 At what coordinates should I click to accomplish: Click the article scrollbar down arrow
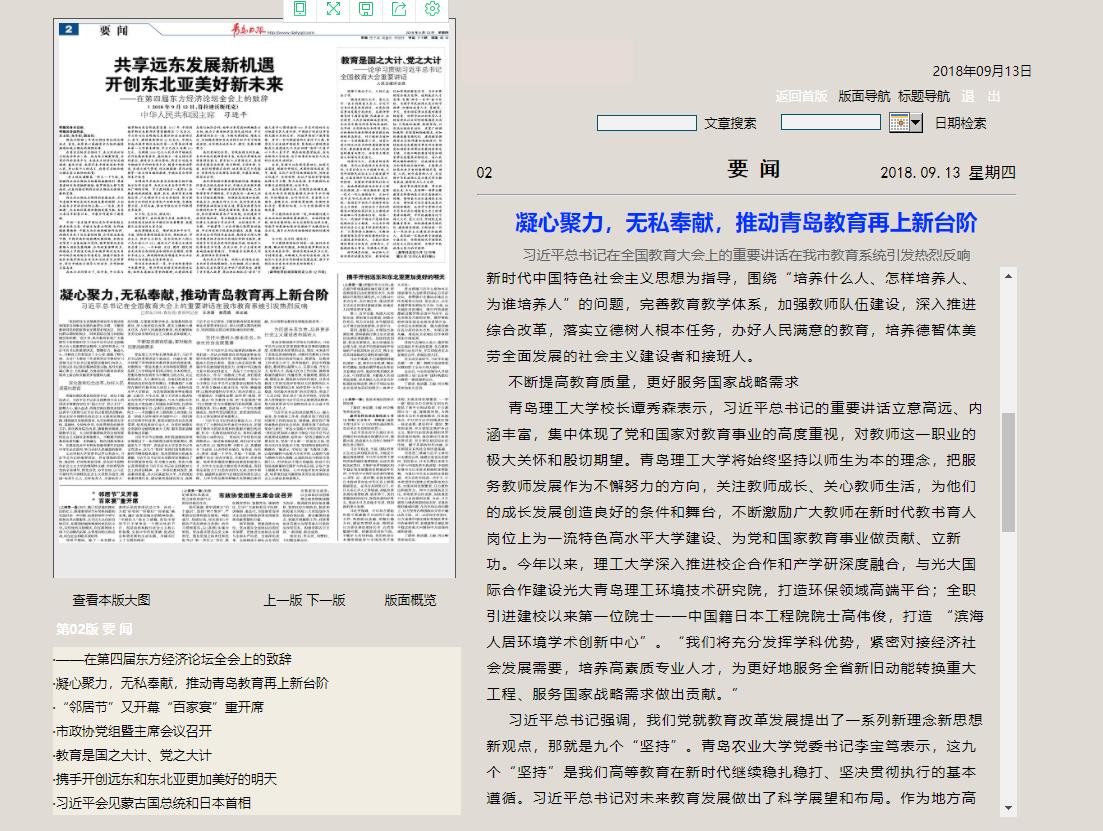[x=1008, y=807]
